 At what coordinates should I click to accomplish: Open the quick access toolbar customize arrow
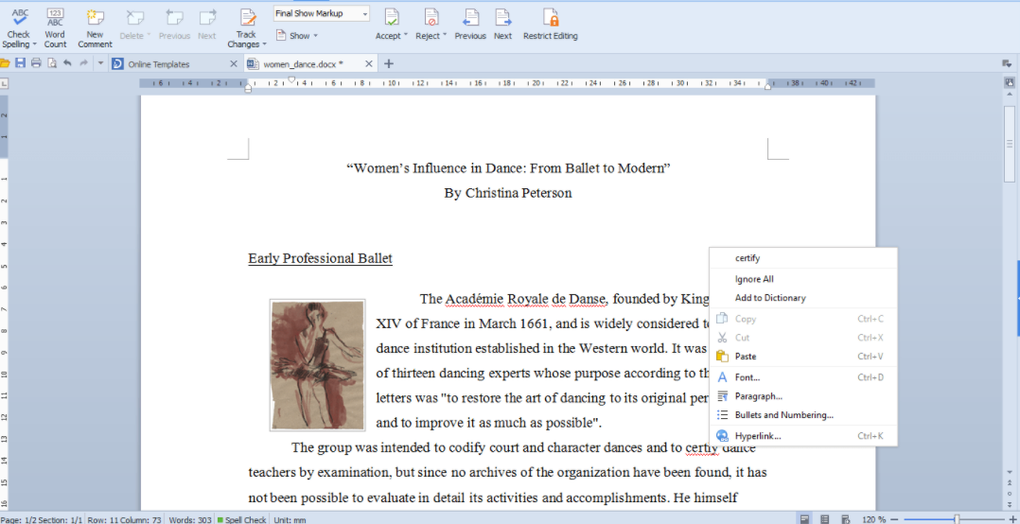pos(100,64)
